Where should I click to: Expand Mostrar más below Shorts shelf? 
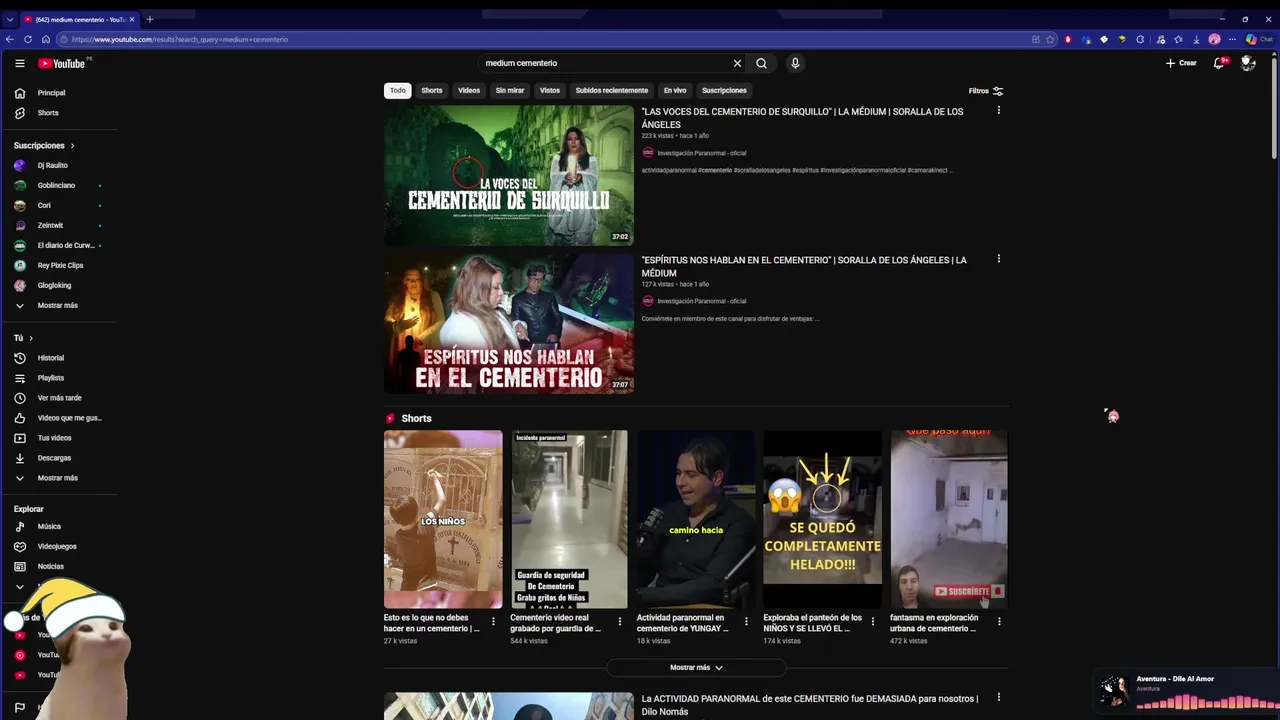[x=696, y=667]
